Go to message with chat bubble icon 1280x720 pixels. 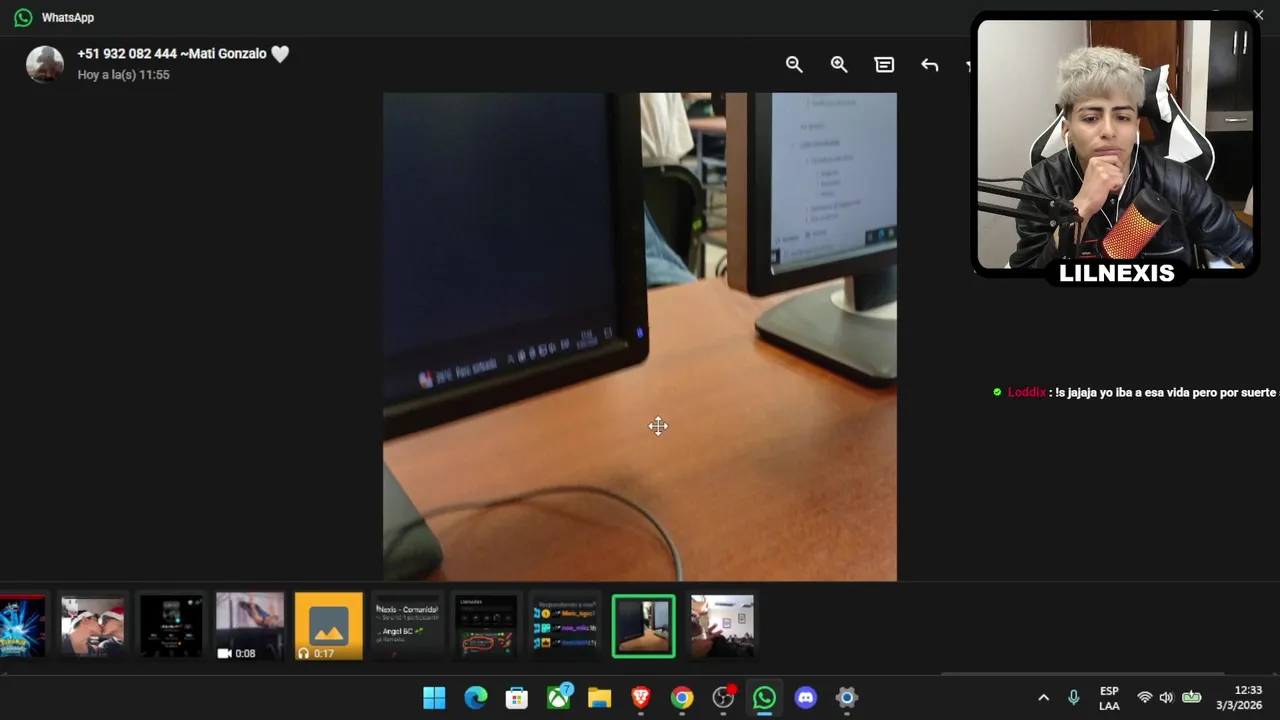(884, 65)
